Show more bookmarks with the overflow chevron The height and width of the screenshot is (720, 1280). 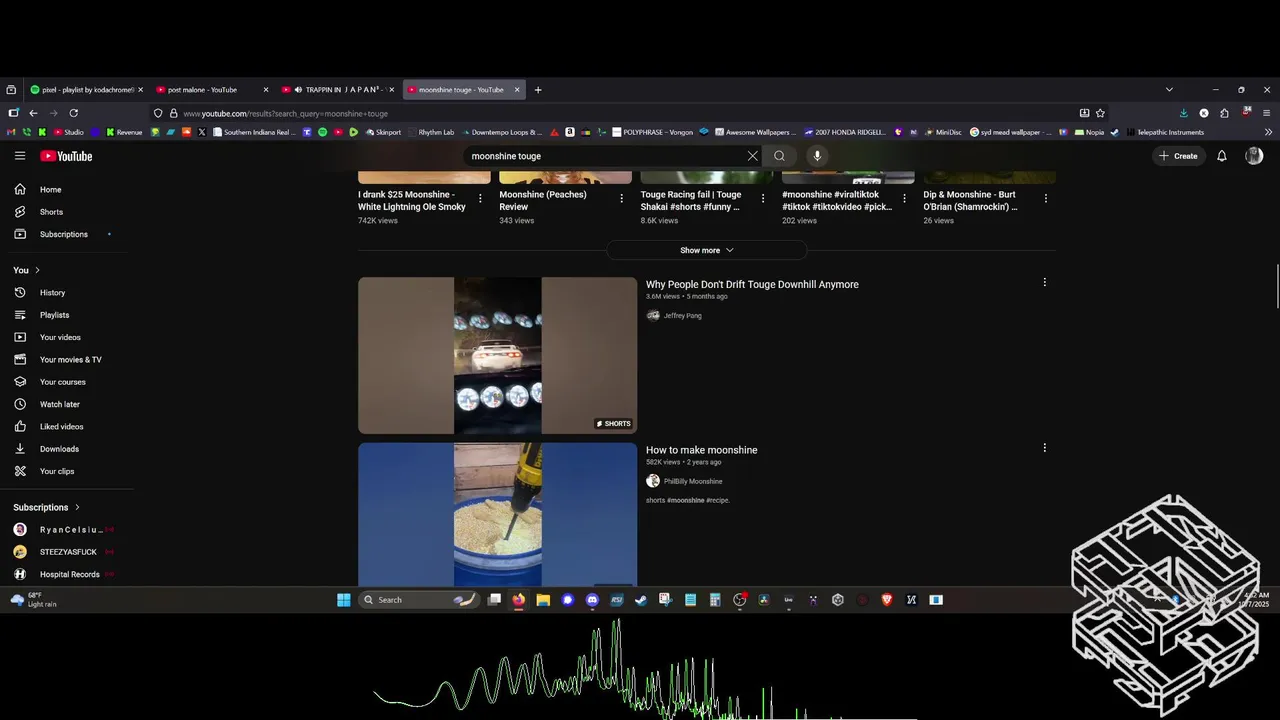(x=1269, y=132)
